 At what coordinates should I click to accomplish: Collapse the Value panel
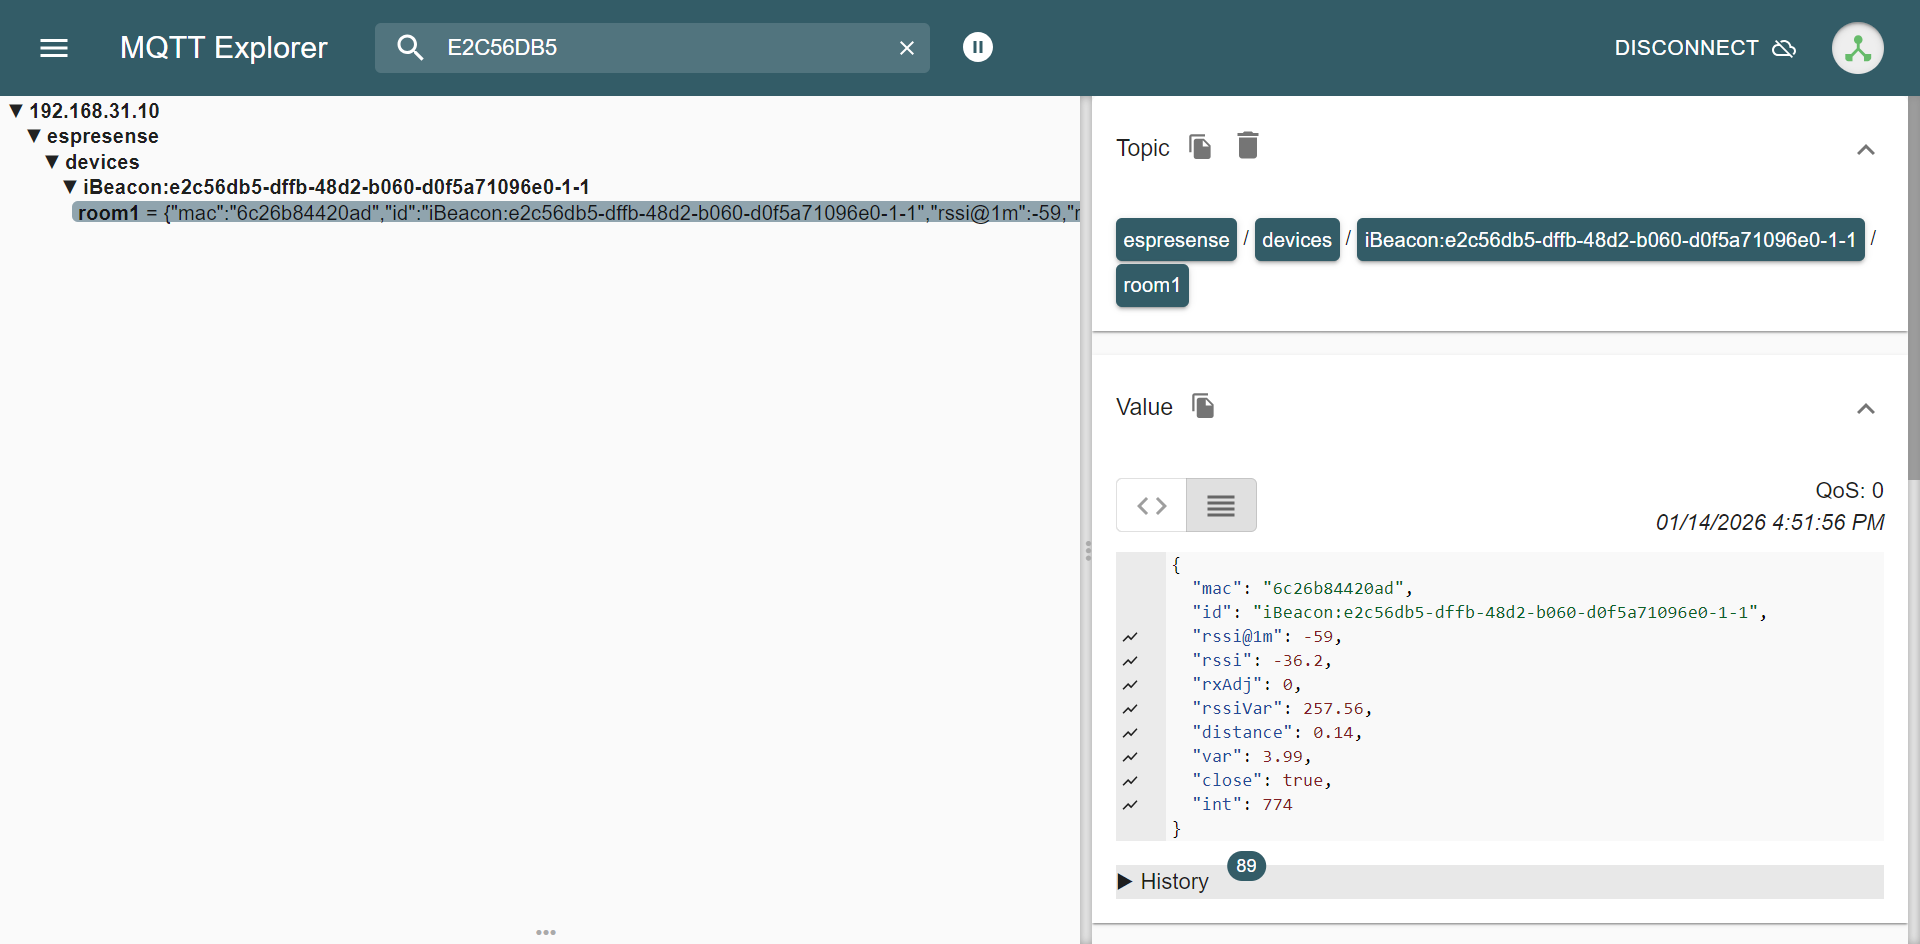(1865, 409)
